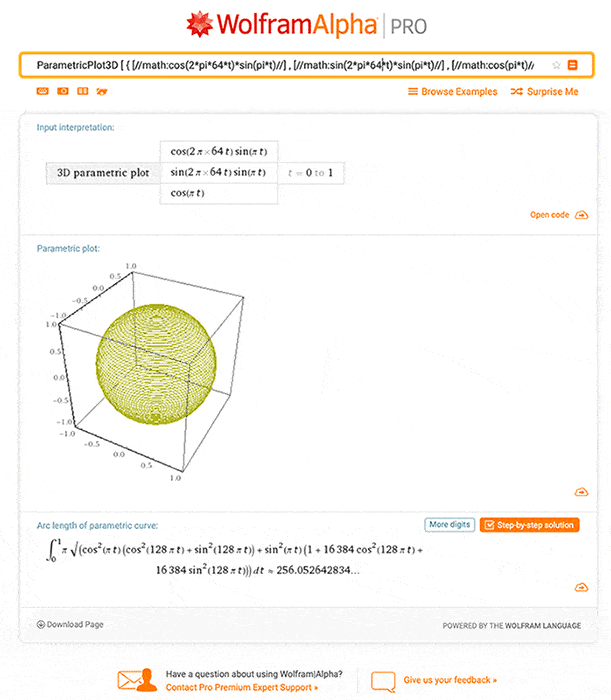
Task: Click Surprise Me shuffle link
Action: [544, 92]
